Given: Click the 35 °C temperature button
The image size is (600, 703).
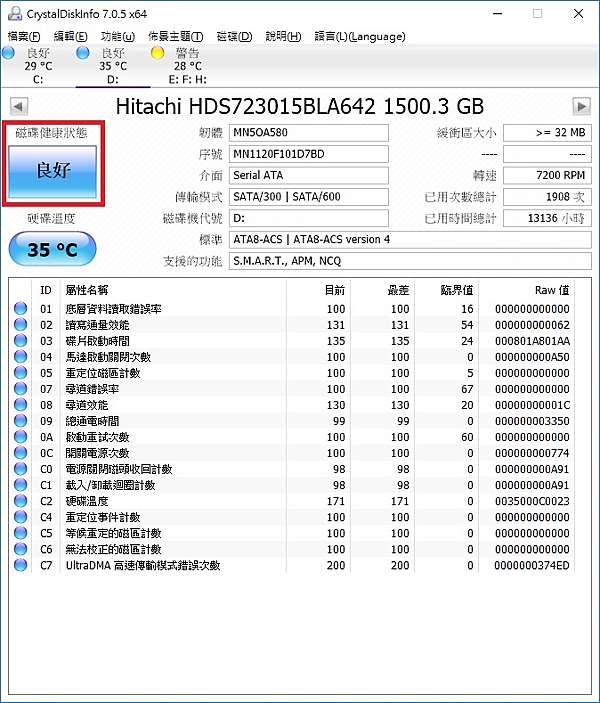Looking at the screenshot, I should 52,249.
